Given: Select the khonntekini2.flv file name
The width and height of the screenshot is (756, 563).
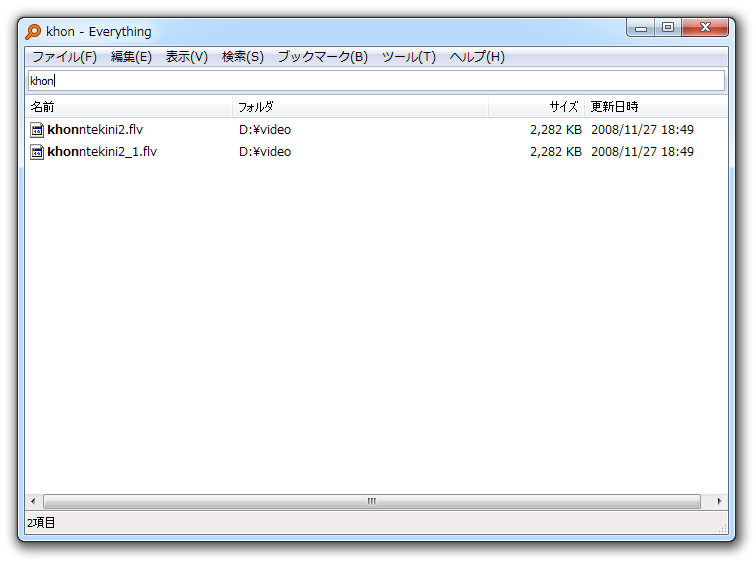Looking at the screenshot, I should pyautogui.click(x=95, y=130).
